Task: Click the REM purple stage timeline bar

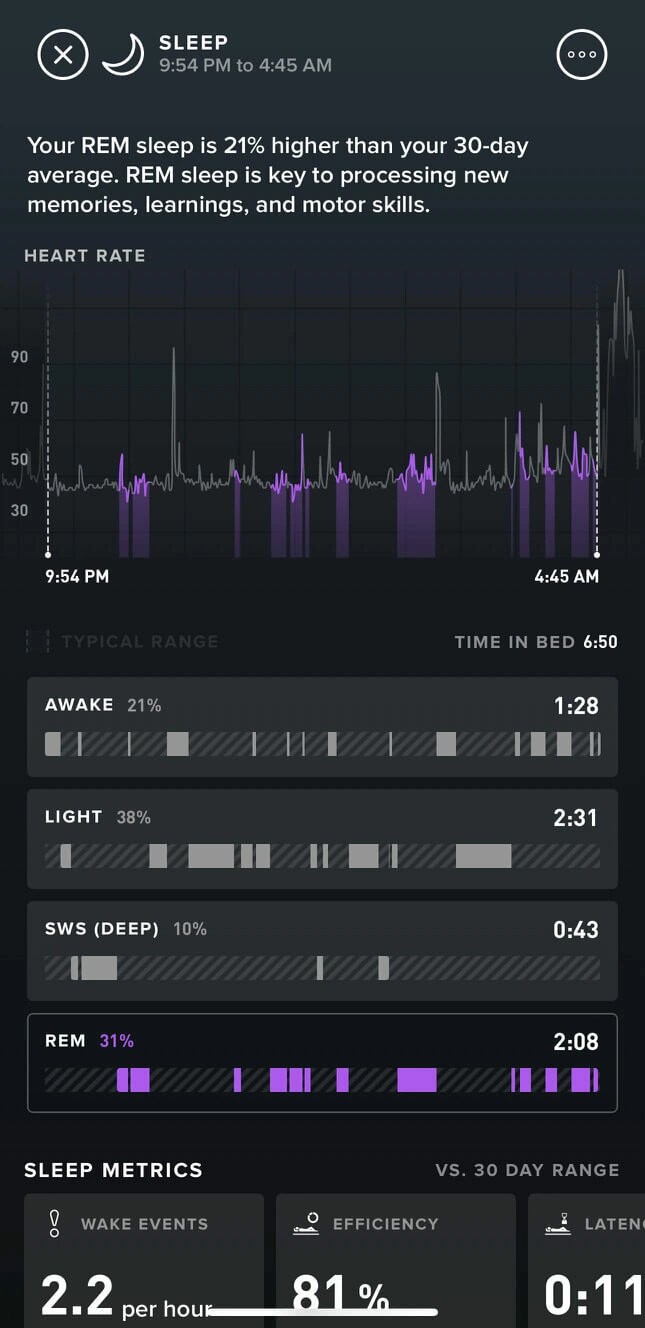Action: click(x=322, y=1080)
